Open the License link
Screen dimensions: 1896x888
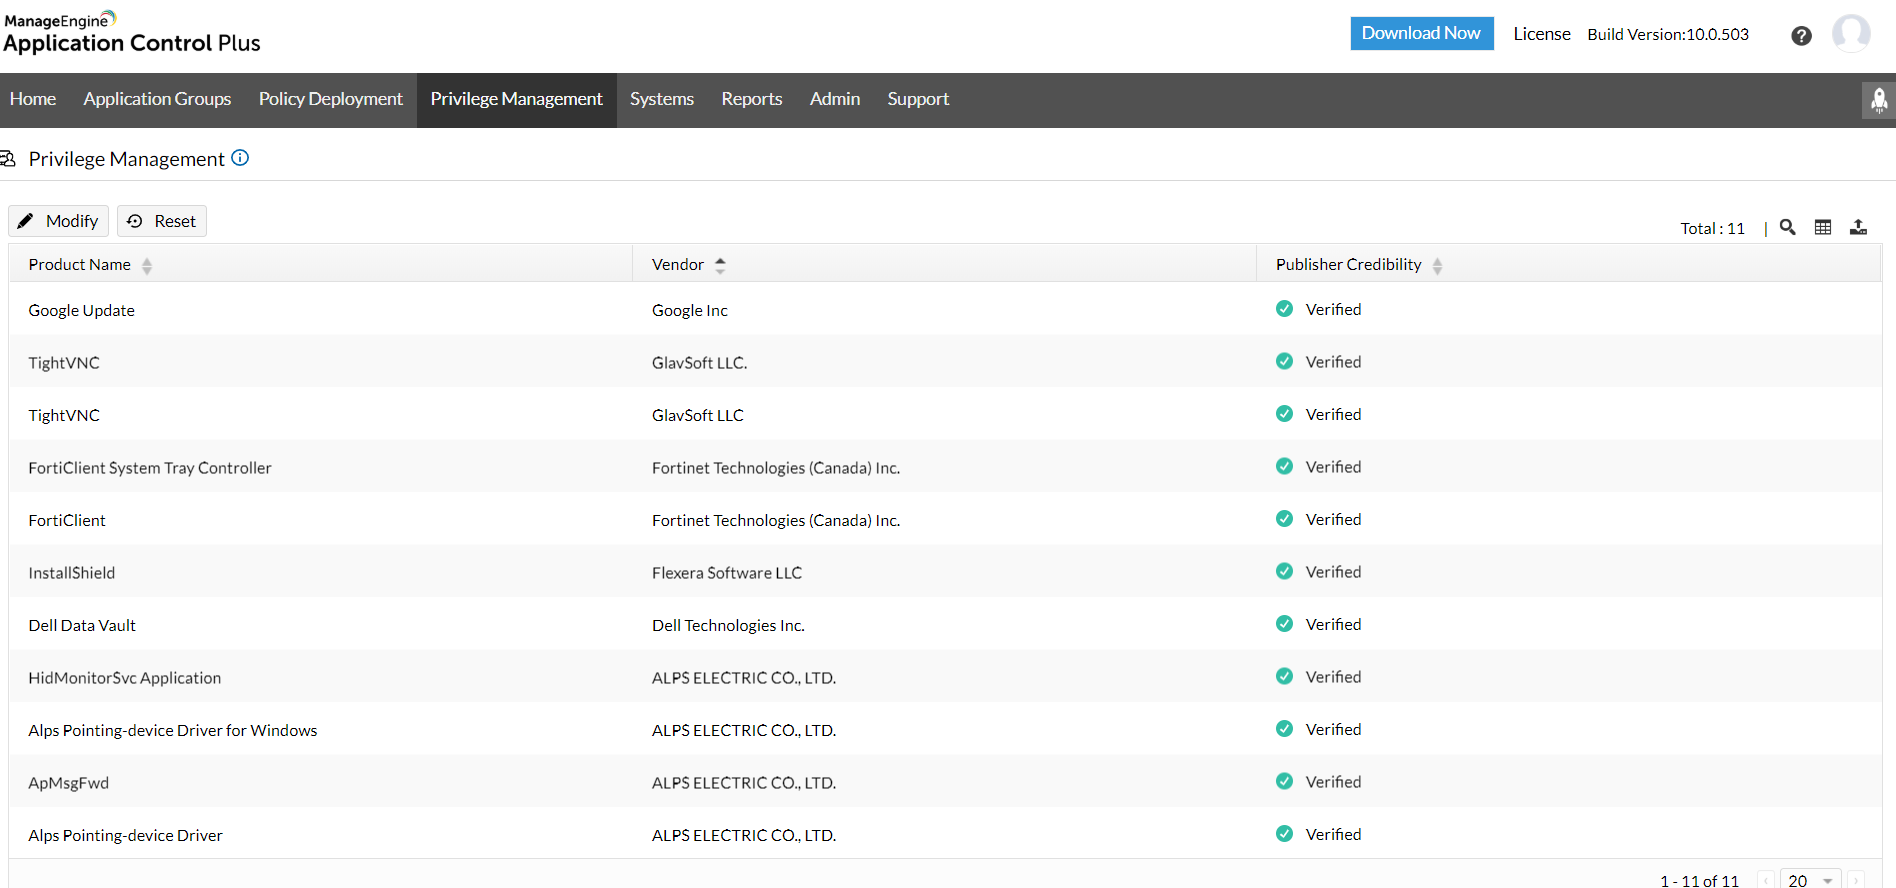click(x=1541, y=34)
